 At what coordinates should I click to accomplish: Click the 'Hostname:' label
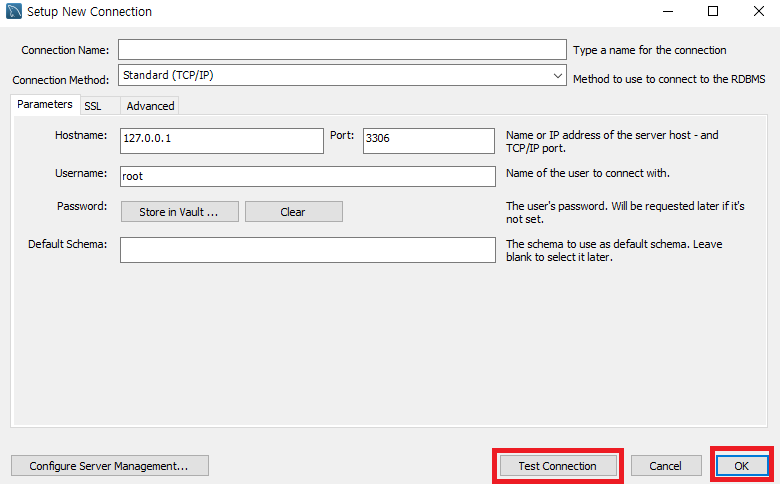pyautogui.click(x=81, y=135)
